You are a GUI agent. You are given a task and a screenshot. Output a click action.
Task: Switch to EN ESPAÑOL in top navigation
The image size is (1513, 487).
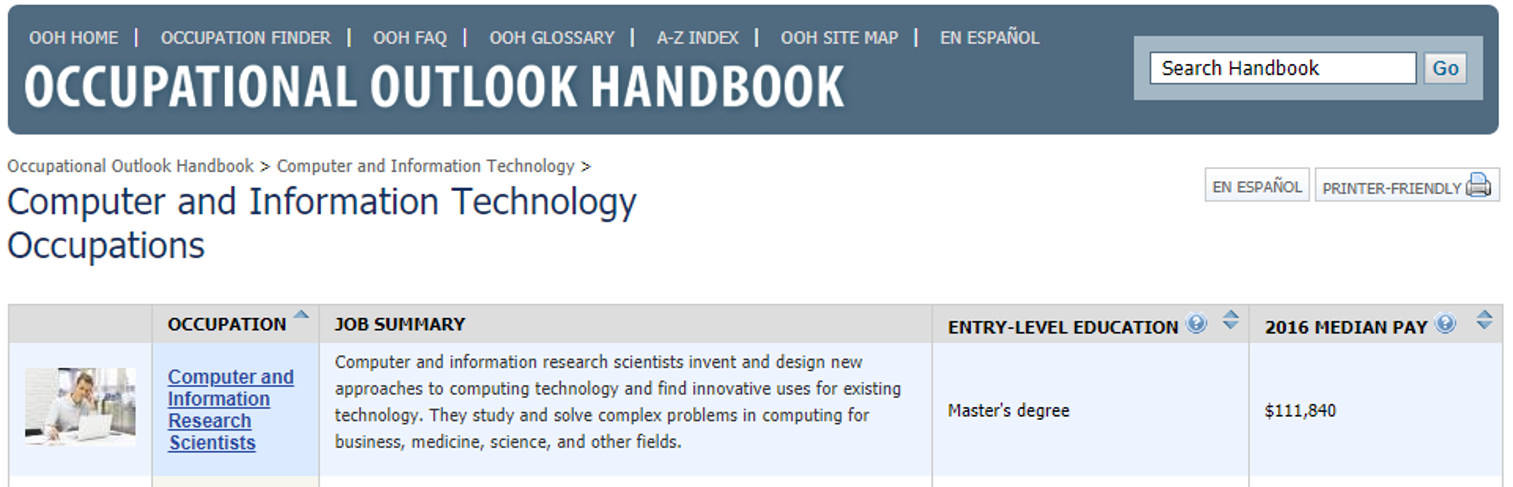pos(990,38)
